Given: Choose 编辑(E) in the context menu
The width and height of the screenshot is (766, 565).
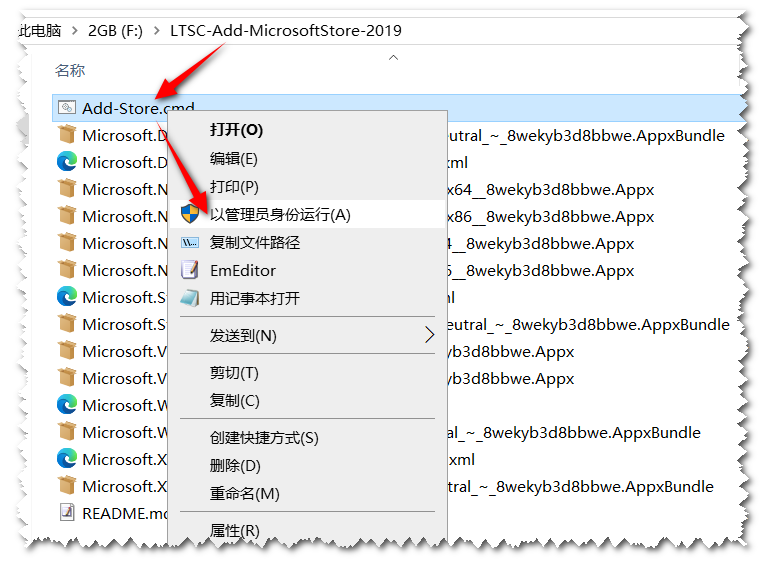Looking at the screenshot, I should tap(308, 159).
